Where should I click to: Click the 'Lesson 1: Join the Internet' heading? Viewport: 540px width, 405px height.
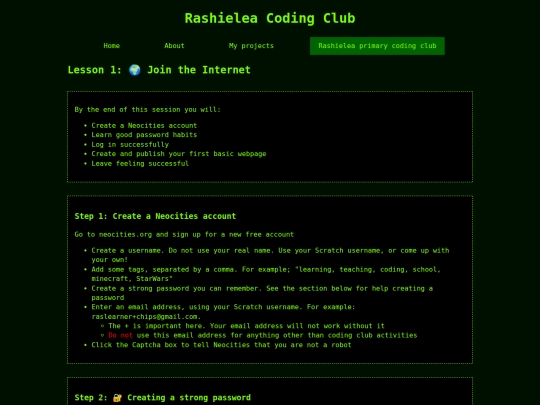(x=159, y=70)
